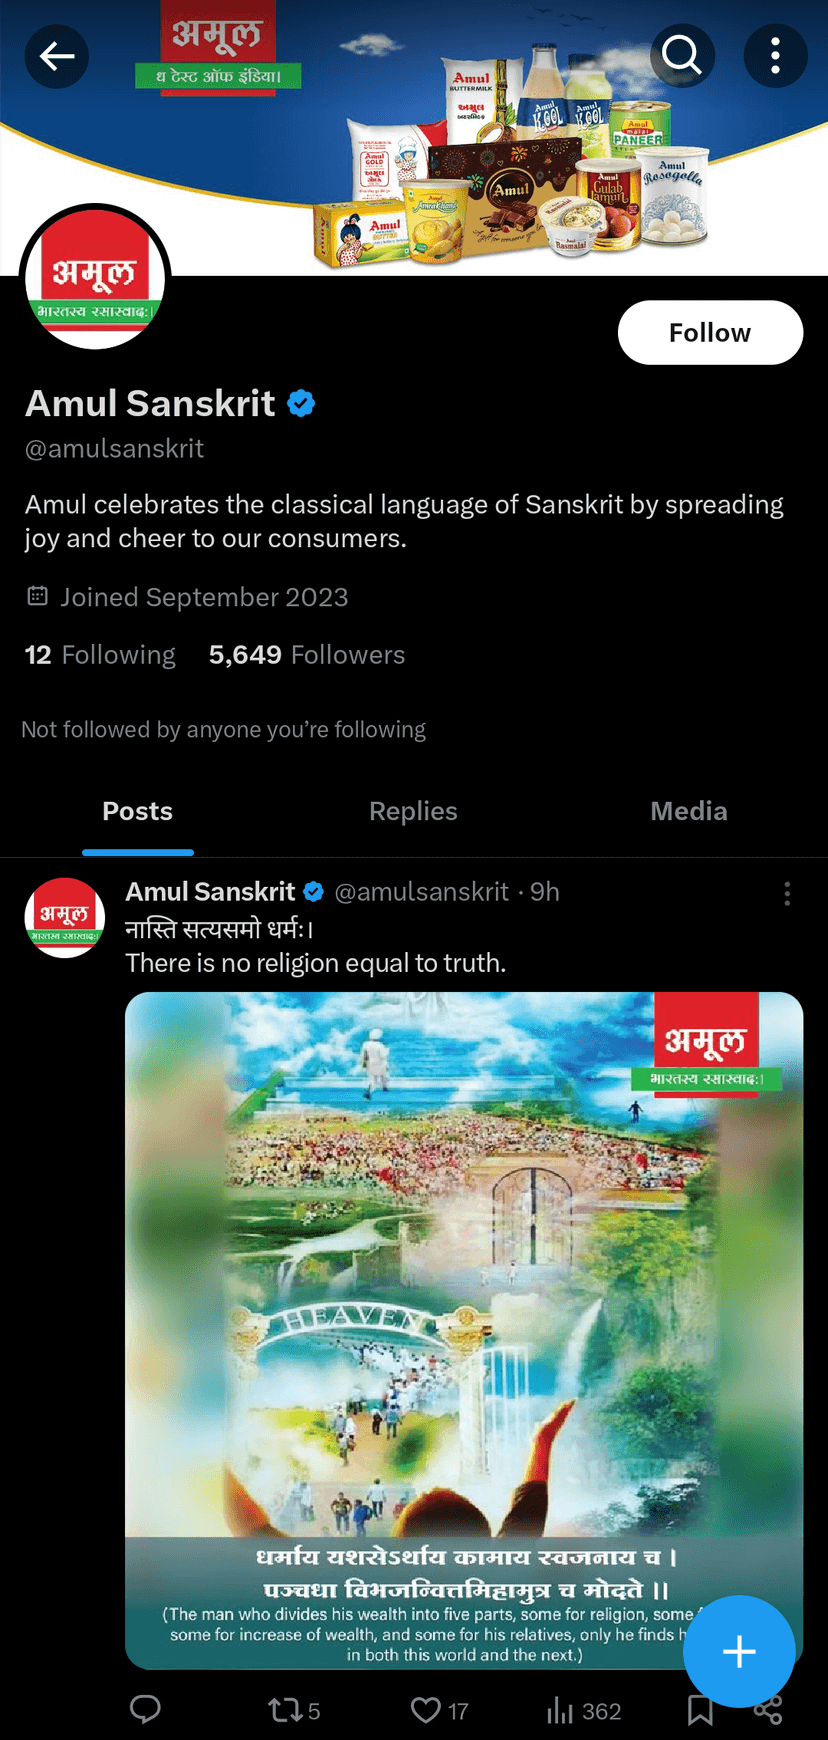Tap the post author's avatar
Screen dimensions: 828x1740
(x=65, y=918)
